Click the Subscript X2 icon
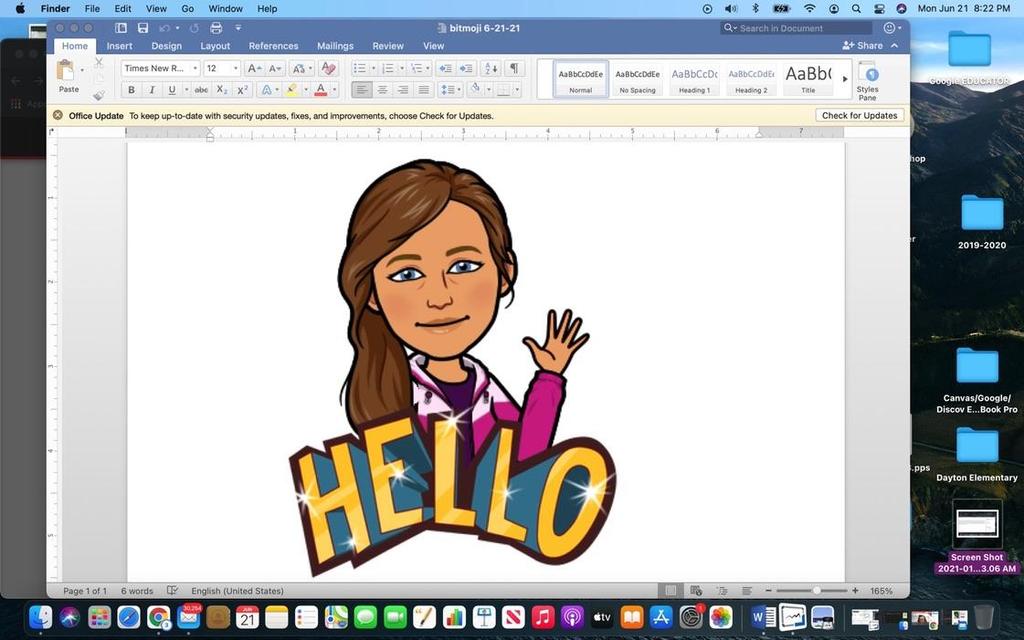This screenshot has width=1024, height=640. pyautogui.click(x=222, y=89)
